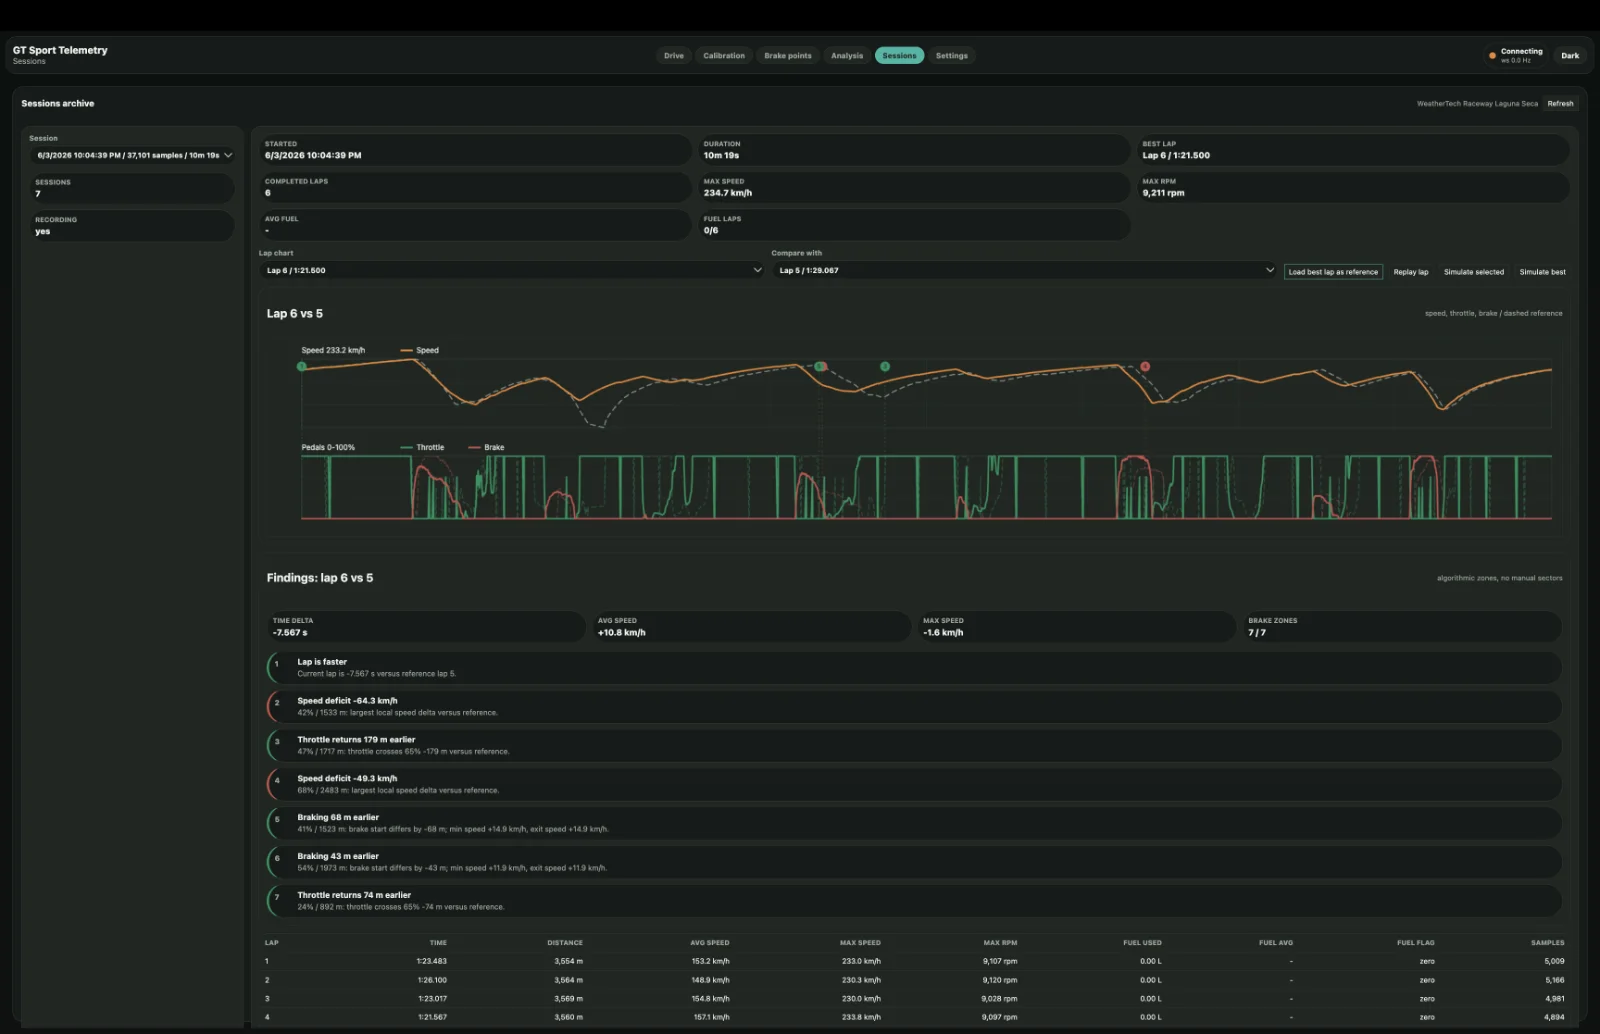This screenshot has height=1034, width=1600.
Task: Click the Sessions count 7 card
Action: 133,188
